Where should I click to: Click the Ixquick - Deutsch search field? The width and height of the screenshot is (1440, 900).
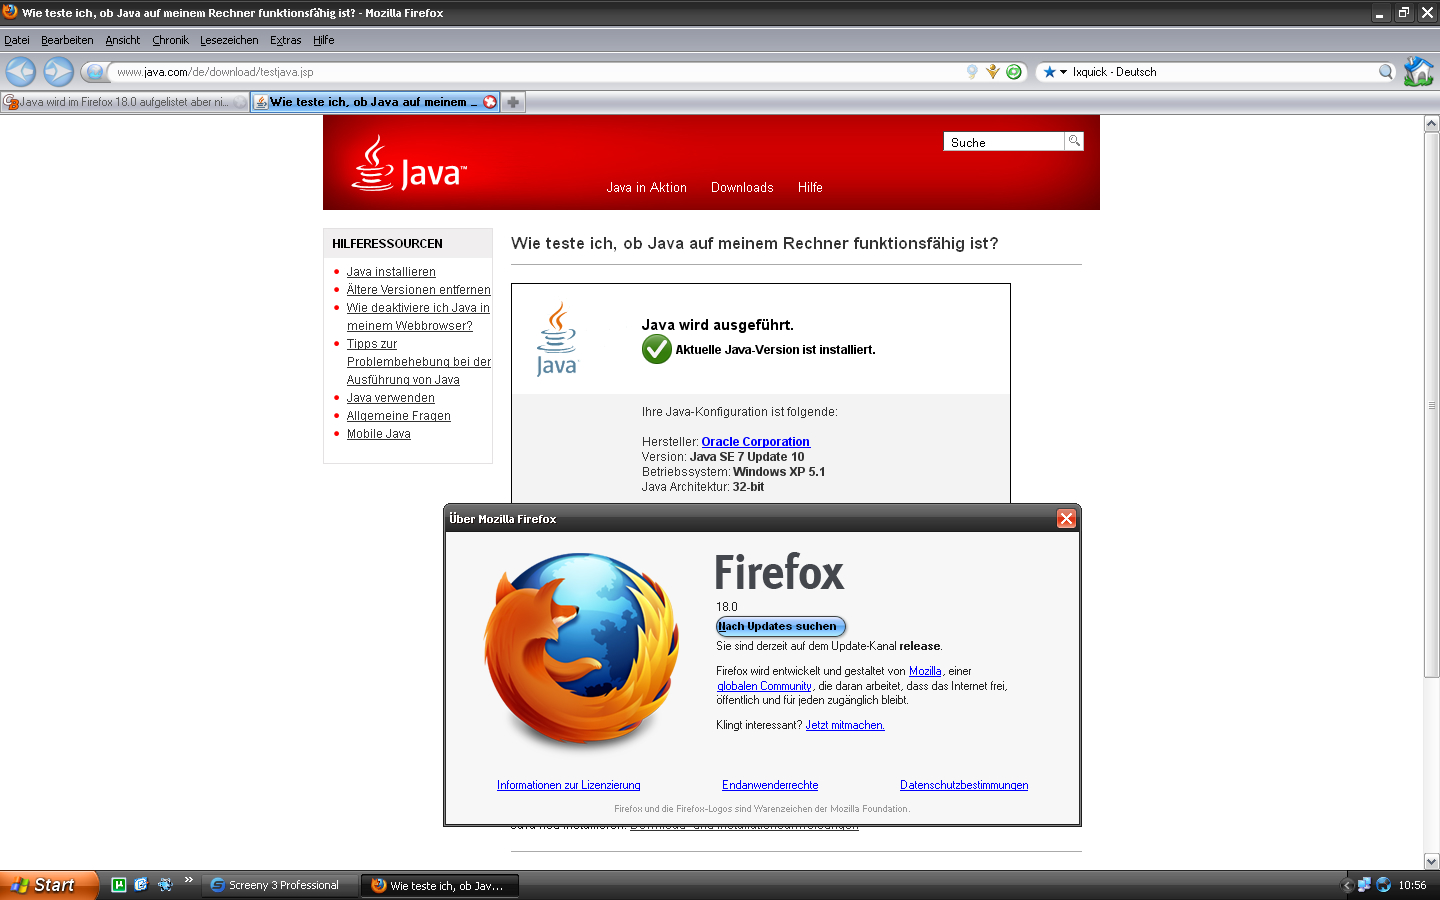point(1222,72)
